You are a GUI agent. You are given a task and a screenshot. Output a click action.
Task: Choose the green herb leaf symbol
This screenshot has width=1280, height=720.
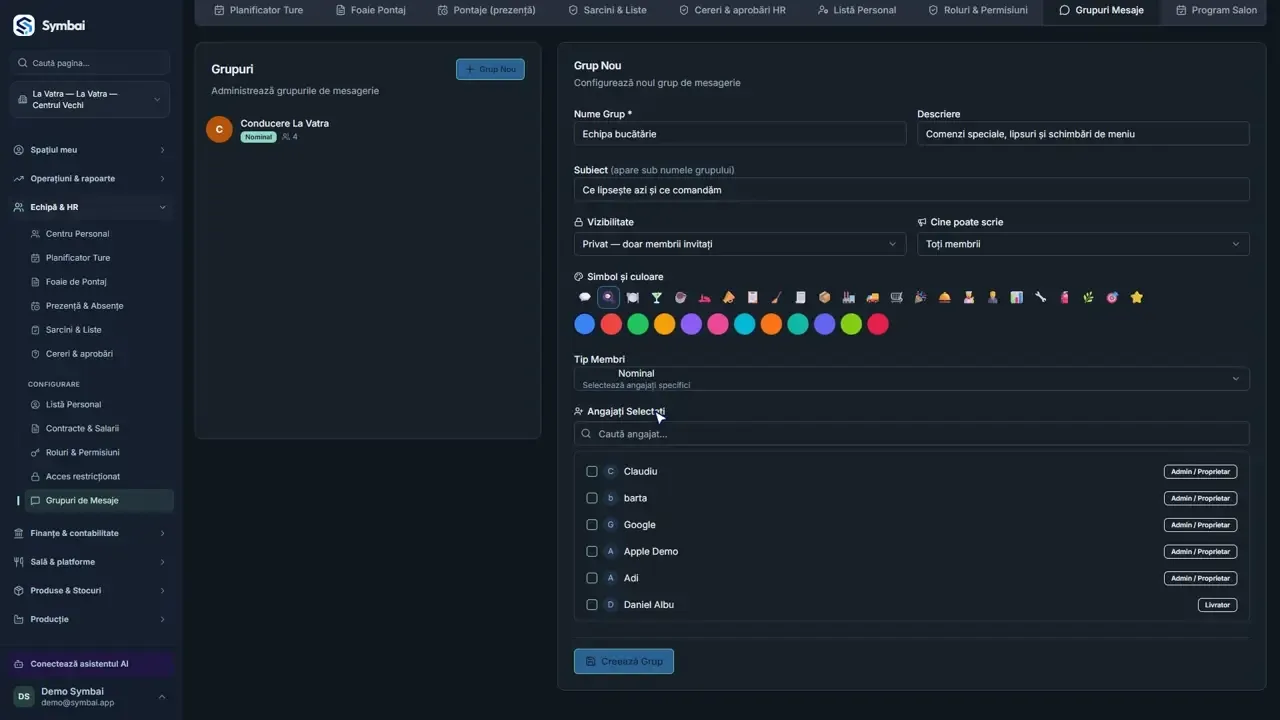pos(1089,297)
